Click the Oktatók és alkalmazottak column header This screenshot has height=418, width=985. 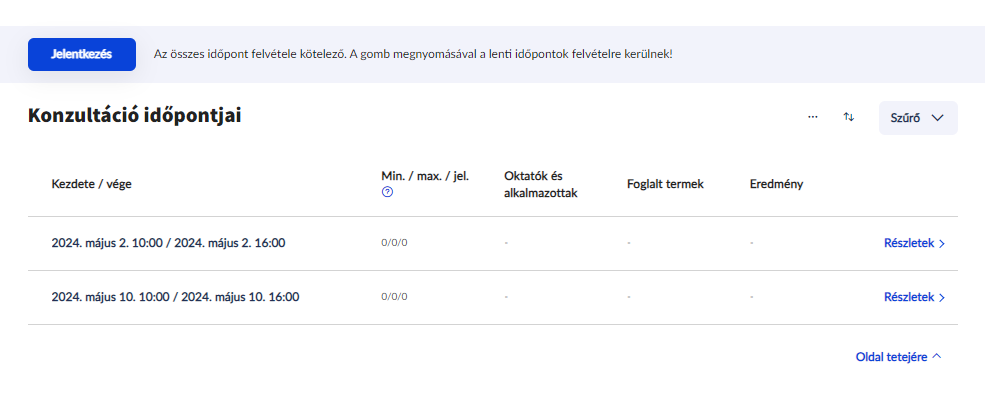tap(541, 184)
